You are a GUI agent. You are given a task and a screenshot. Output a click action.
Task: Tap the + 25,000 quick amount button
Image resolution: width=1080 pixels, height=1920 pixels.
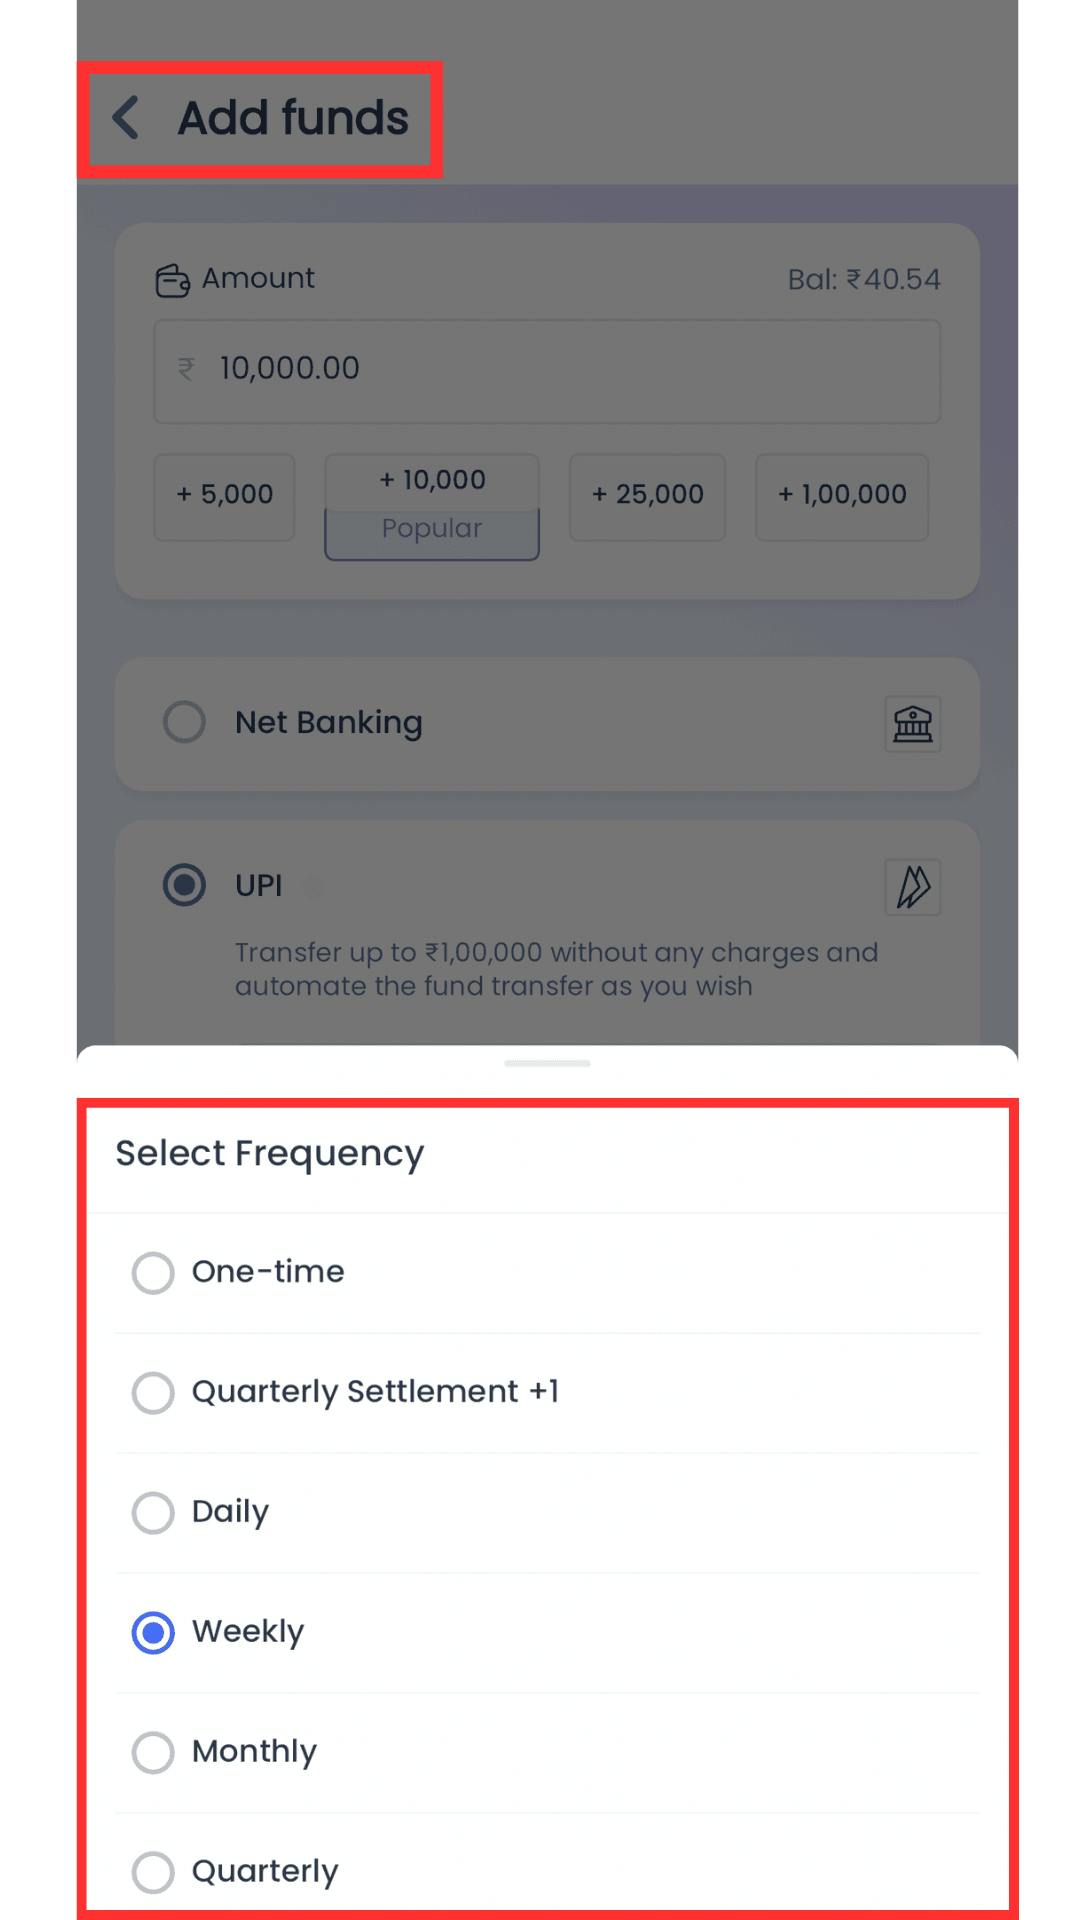point(647,496)
